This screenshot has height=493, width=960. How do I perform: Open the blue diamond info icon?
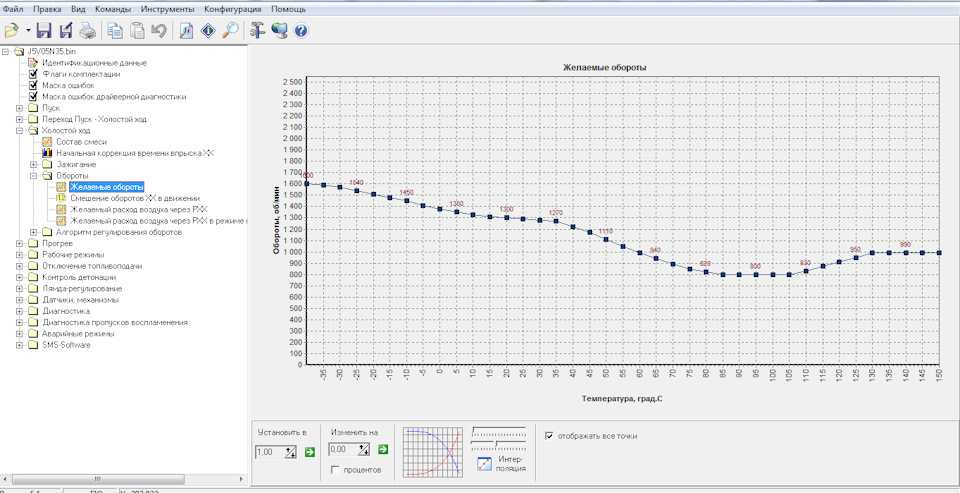coord(208,31)
